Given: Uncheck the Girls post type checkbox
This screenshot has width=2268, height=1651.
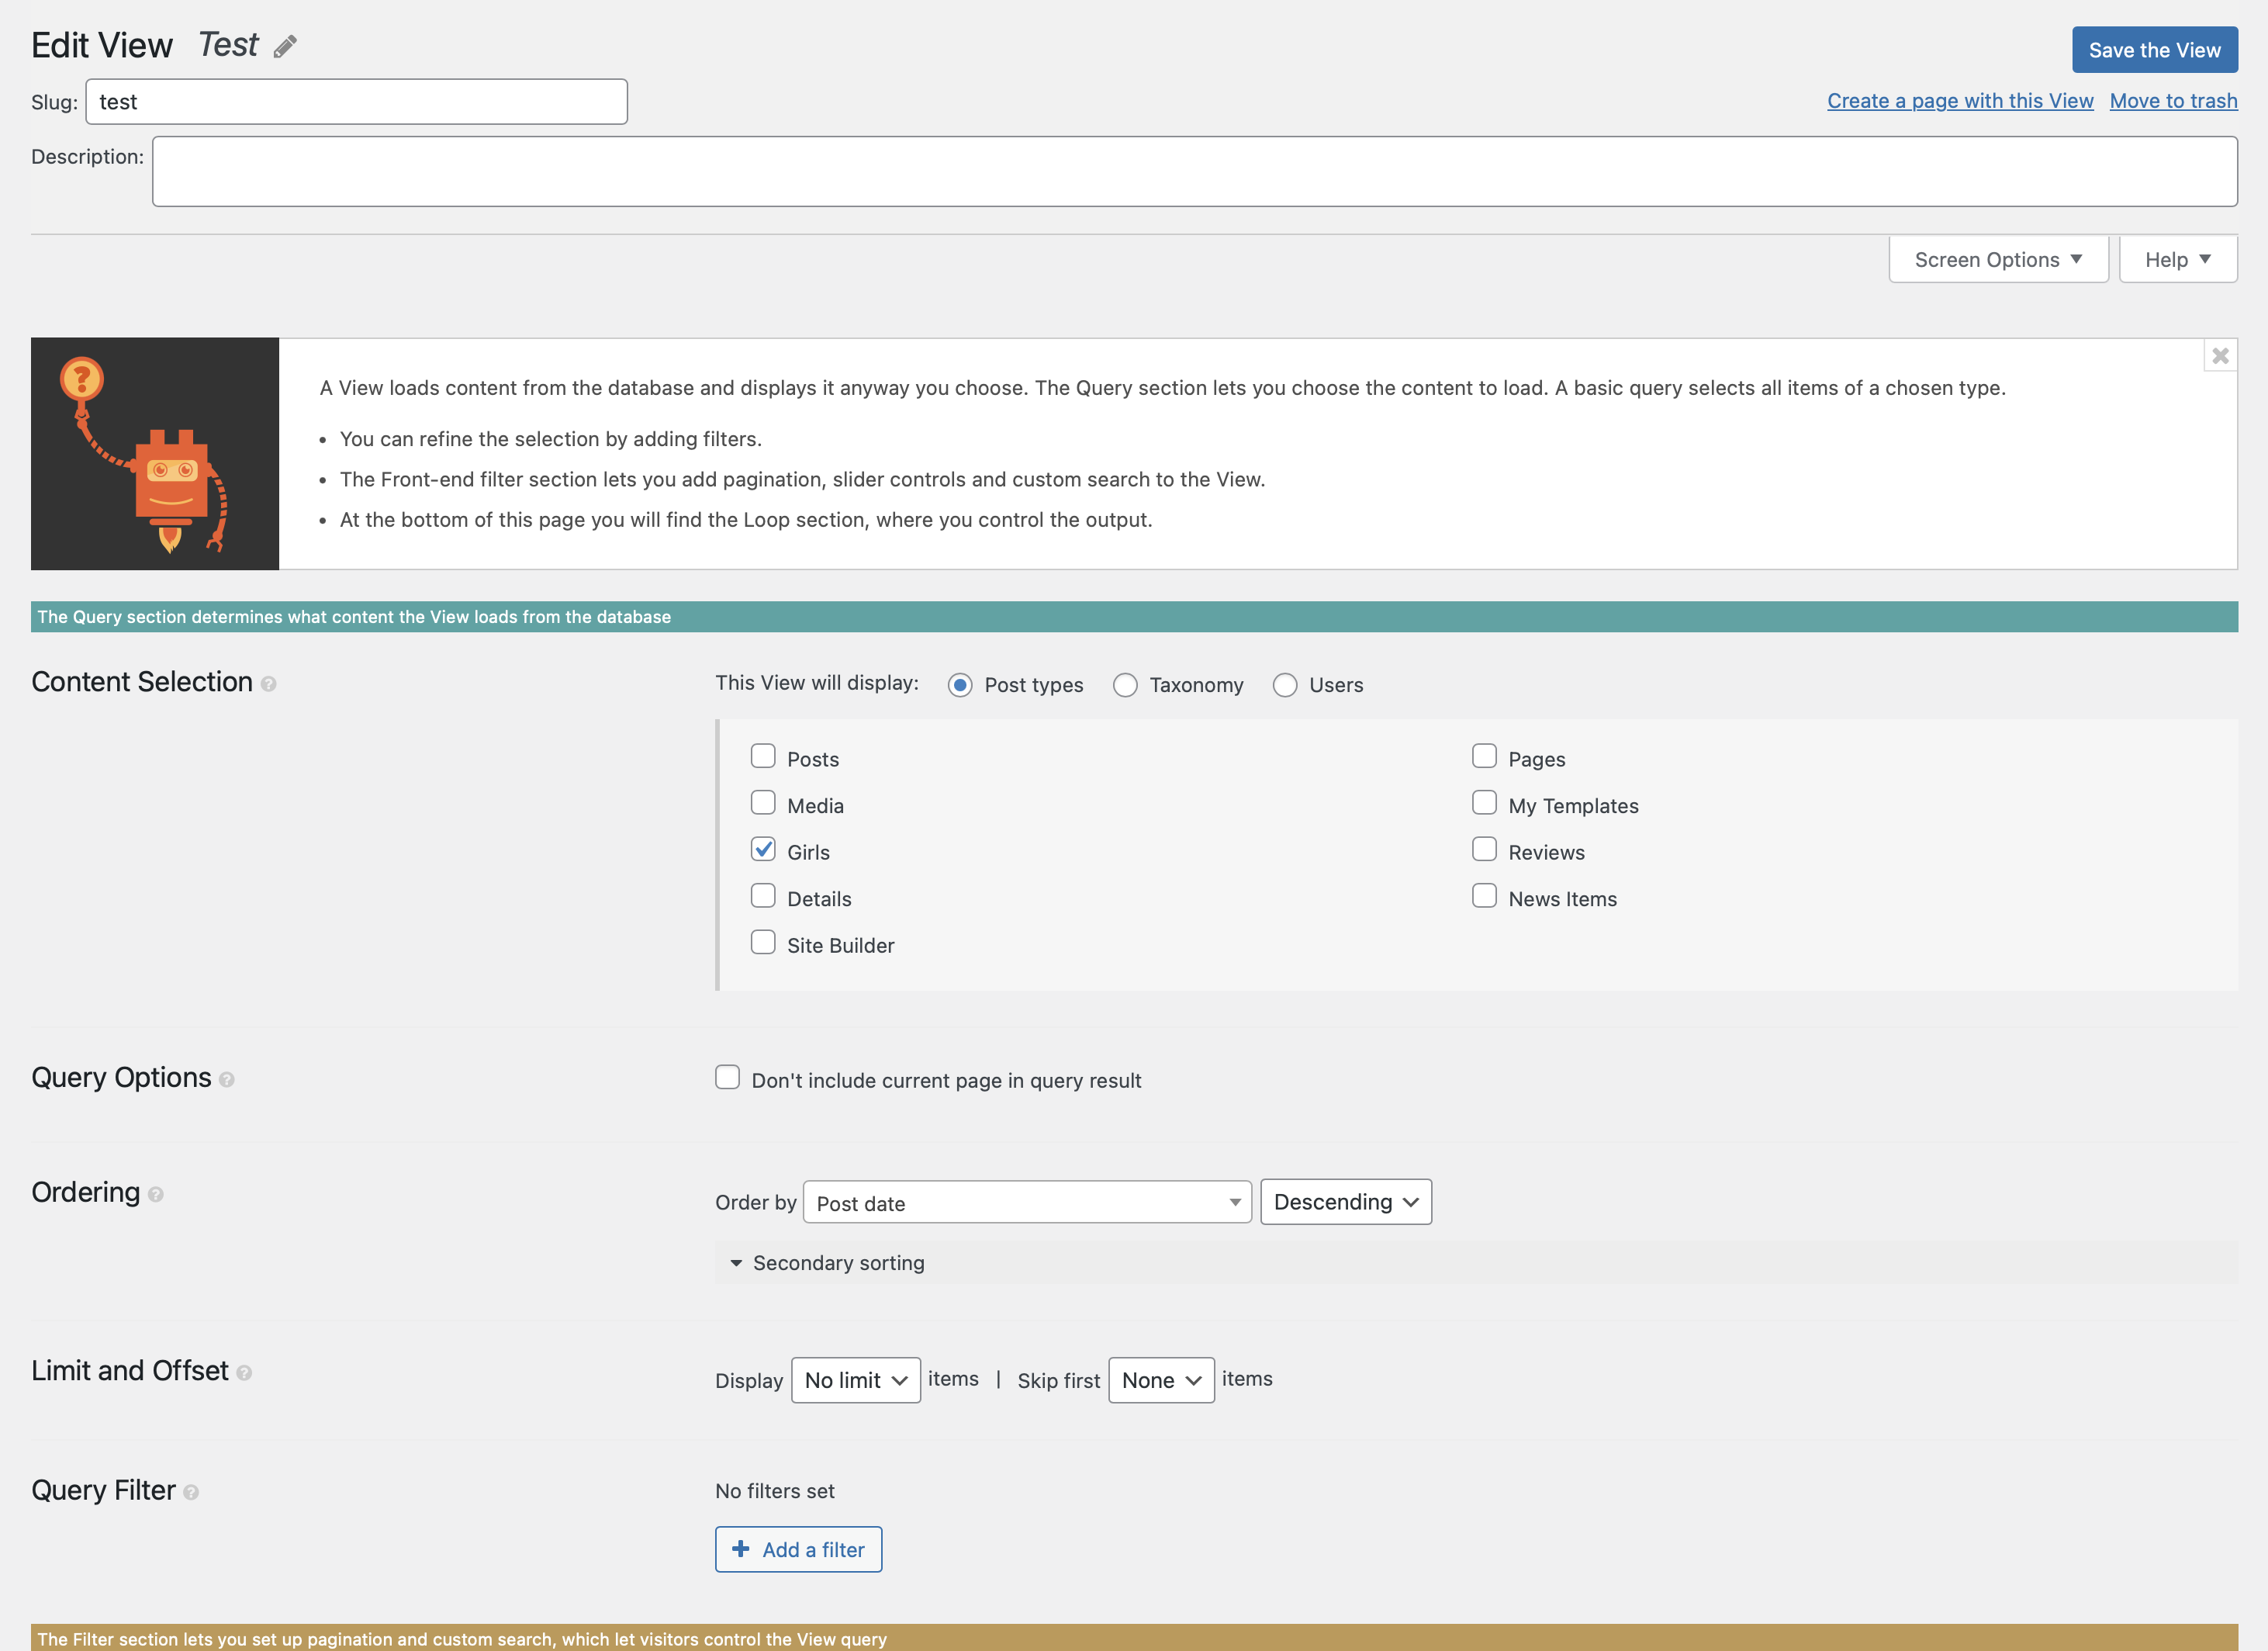Looking at the screenshot, I should tap(763, 850).
